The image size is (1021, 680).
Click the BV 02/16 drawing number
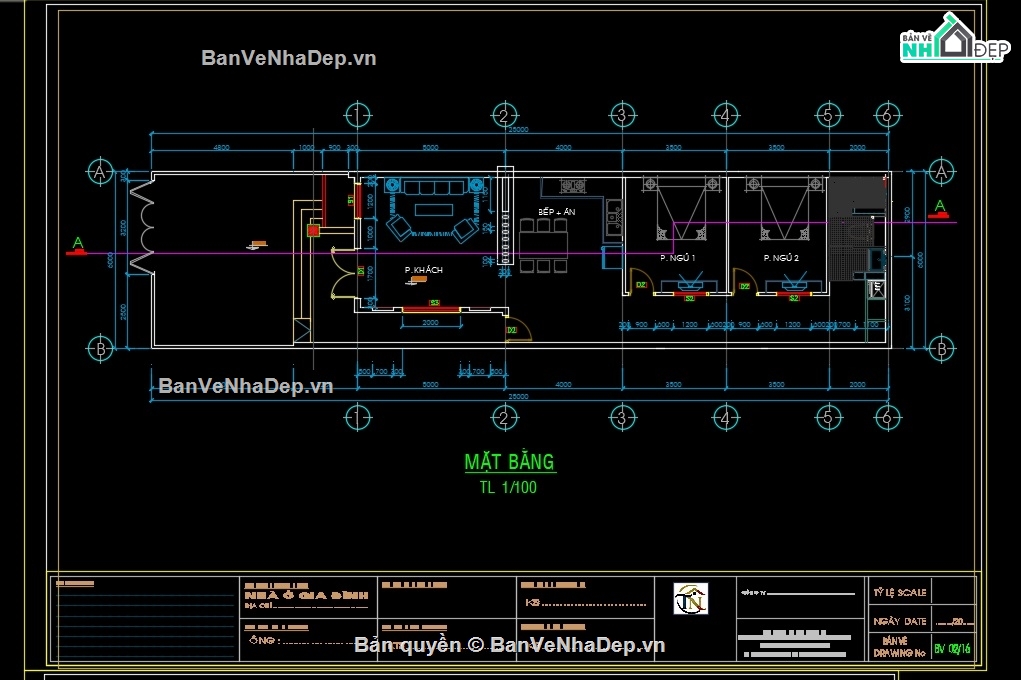(x=952, y=649)
